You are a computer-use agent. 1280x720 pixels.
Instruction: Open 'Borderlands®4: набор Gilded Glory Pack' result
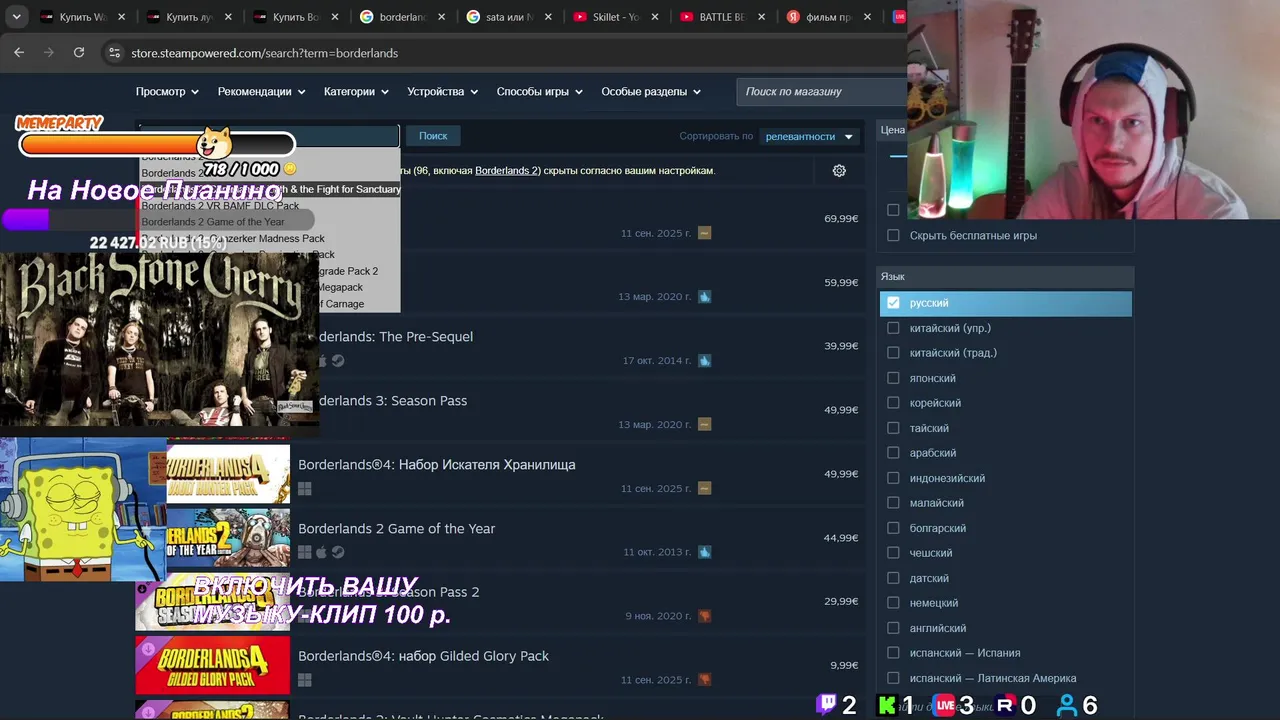click(423, 656)
